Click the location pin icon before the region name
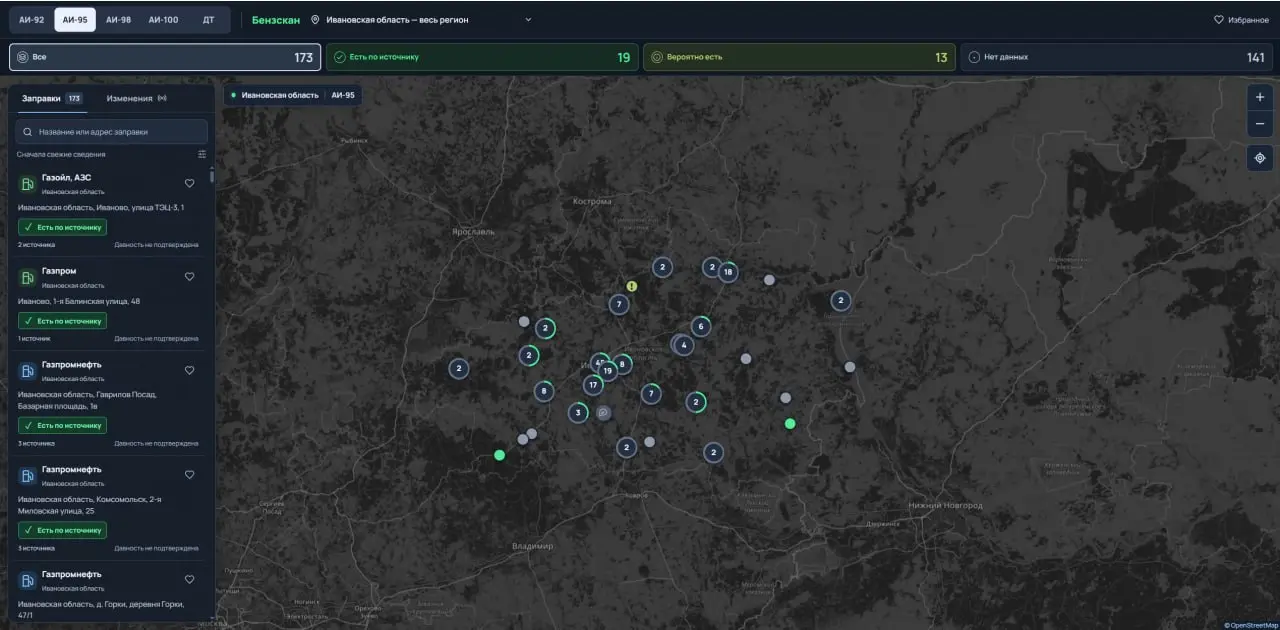This screenshot has width=1280, height=630. pyautogui.click(x=315, y=20)
